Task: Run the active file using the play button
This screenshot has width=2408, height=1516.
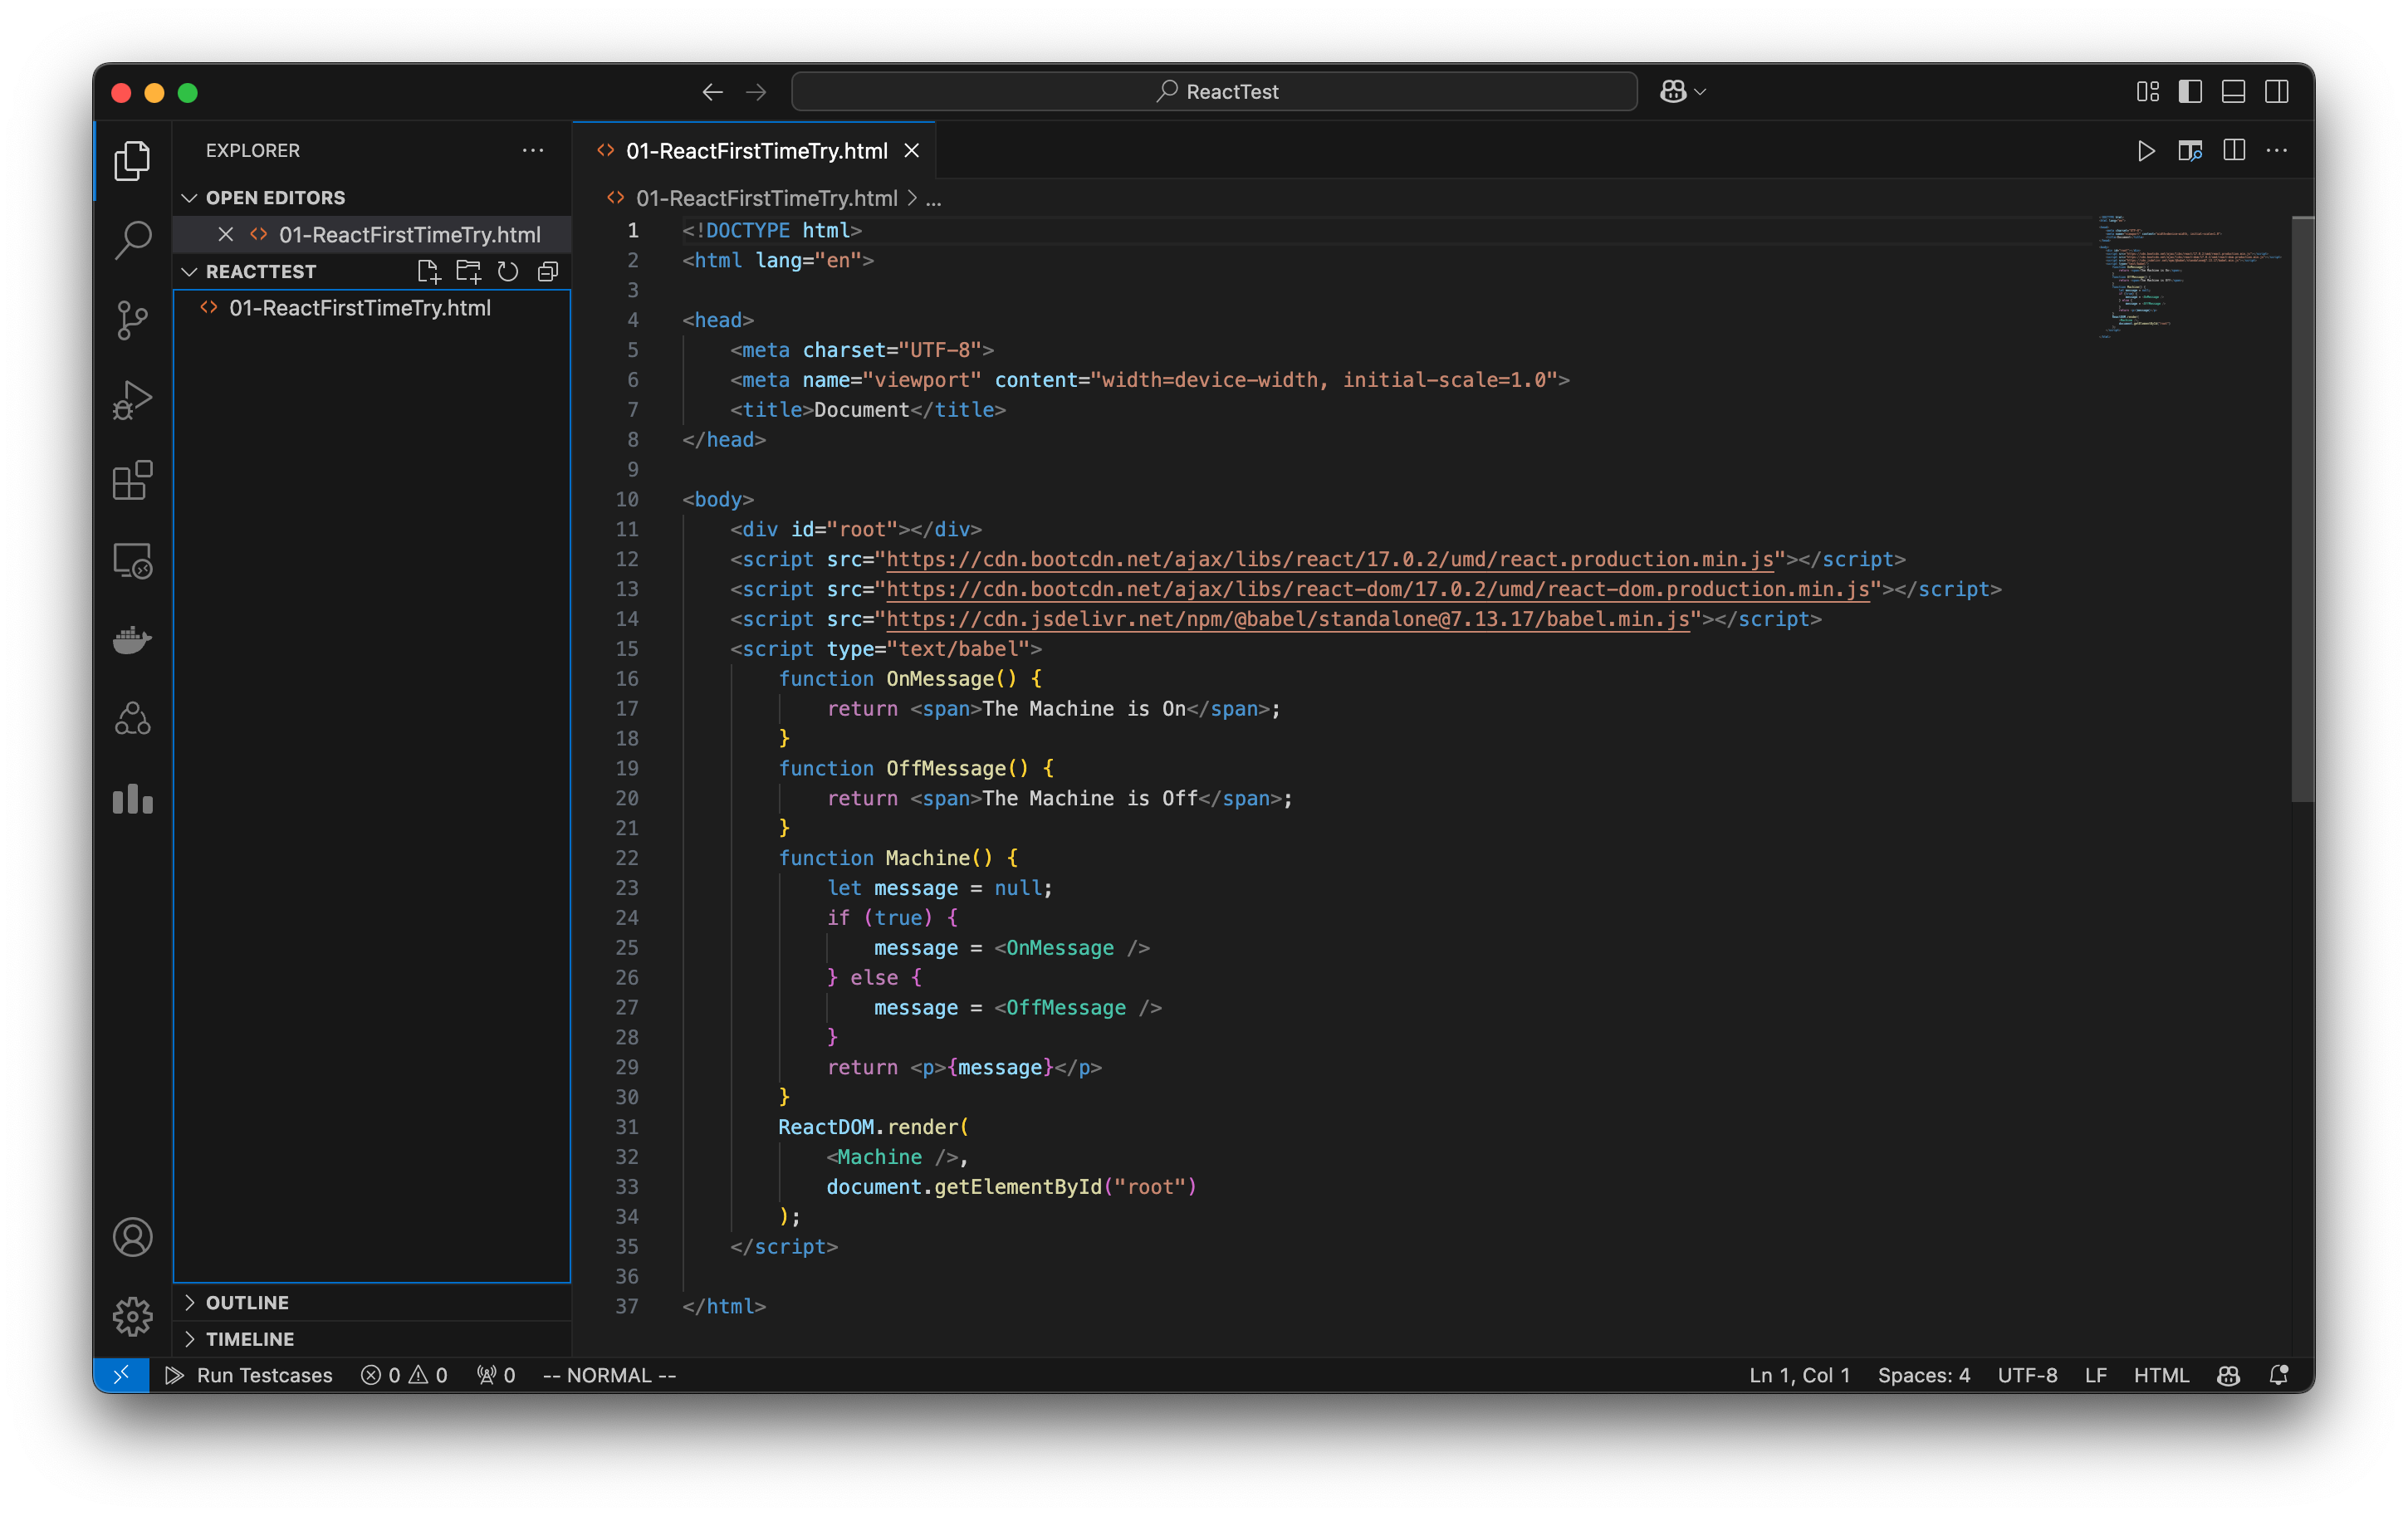Action: click(x=2146, y=151)
